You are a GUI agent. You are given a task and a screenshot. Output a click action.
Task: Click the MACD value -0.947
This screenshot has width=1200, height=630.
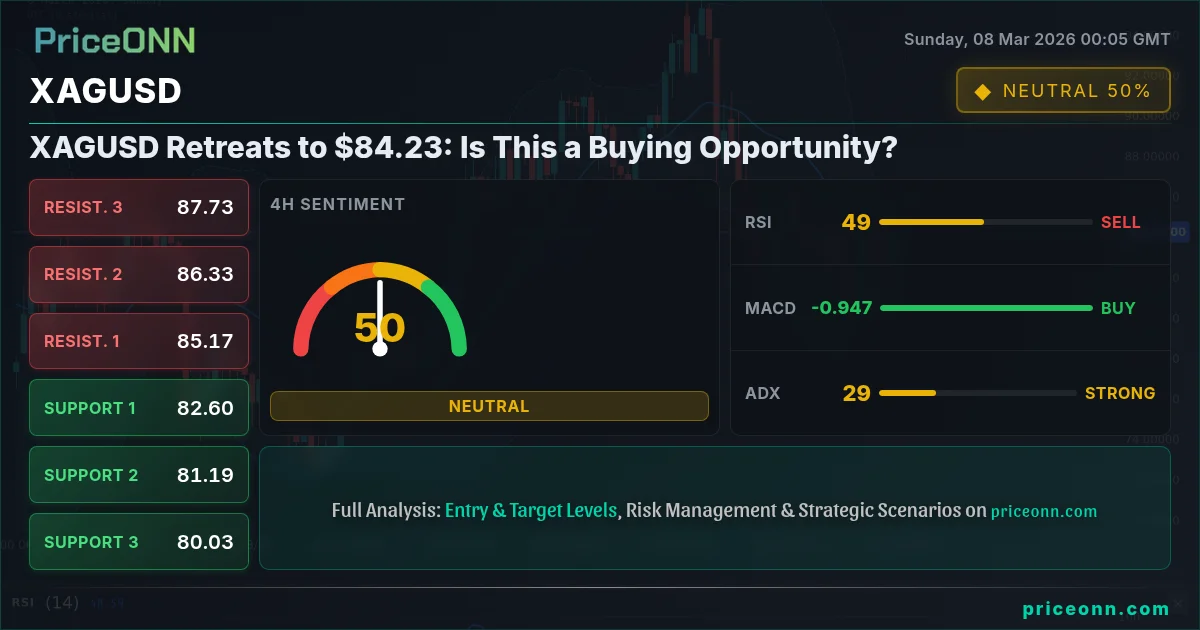coord(841,308)
